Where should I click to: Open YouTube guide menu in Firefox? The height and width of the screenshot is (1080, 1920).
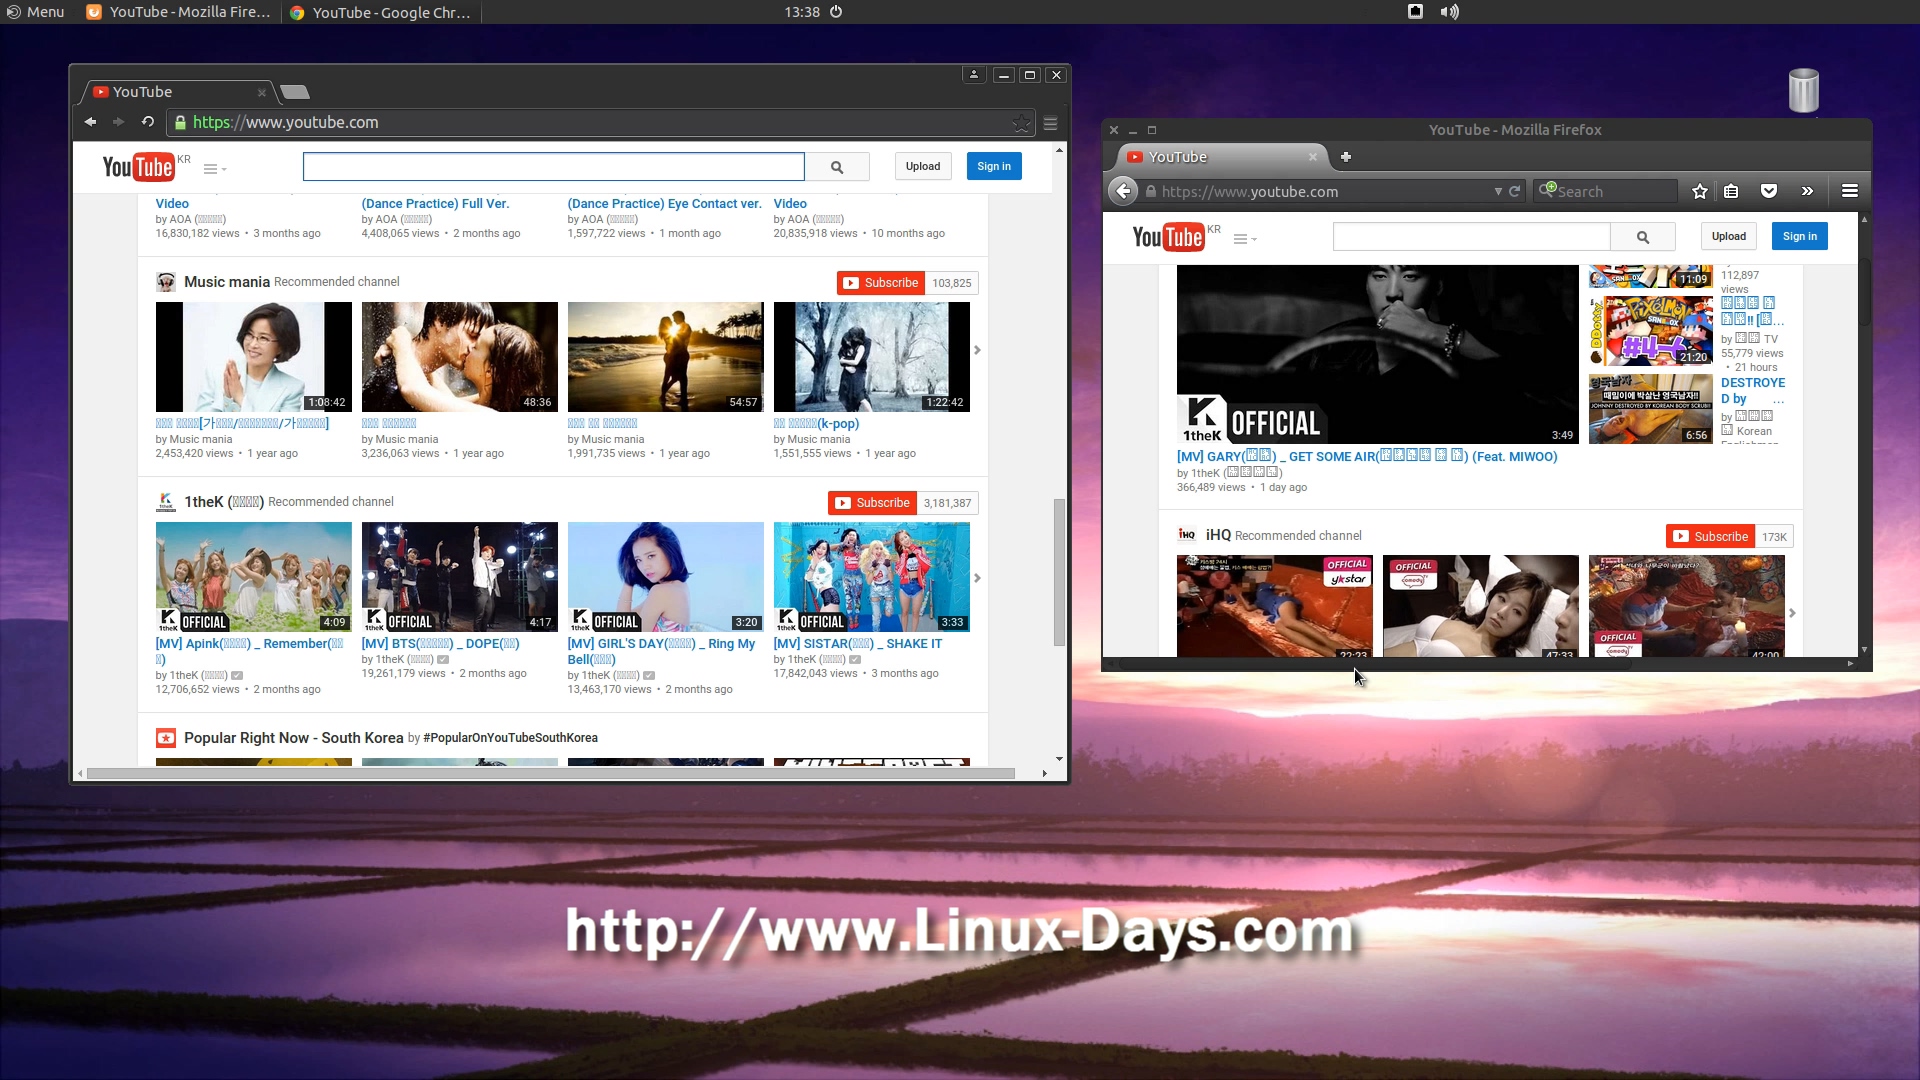[1245, 239]
